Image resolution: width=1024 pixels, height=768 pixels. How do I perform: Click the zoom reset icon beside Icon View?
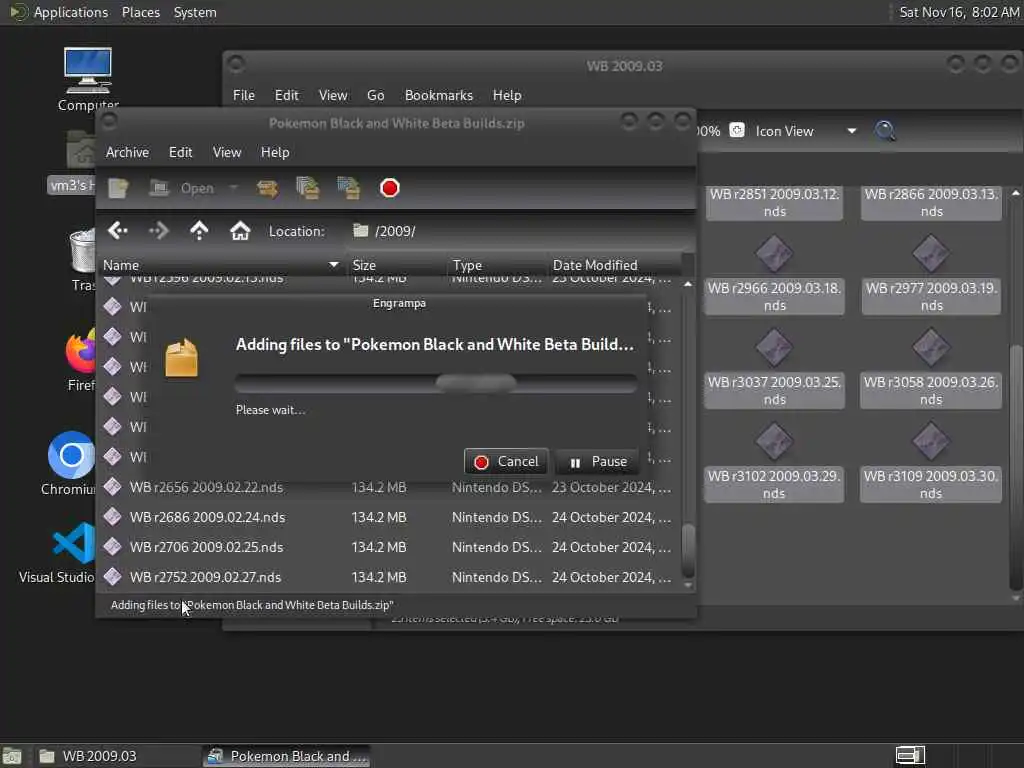pyautogui.click(x=737, y=130)
